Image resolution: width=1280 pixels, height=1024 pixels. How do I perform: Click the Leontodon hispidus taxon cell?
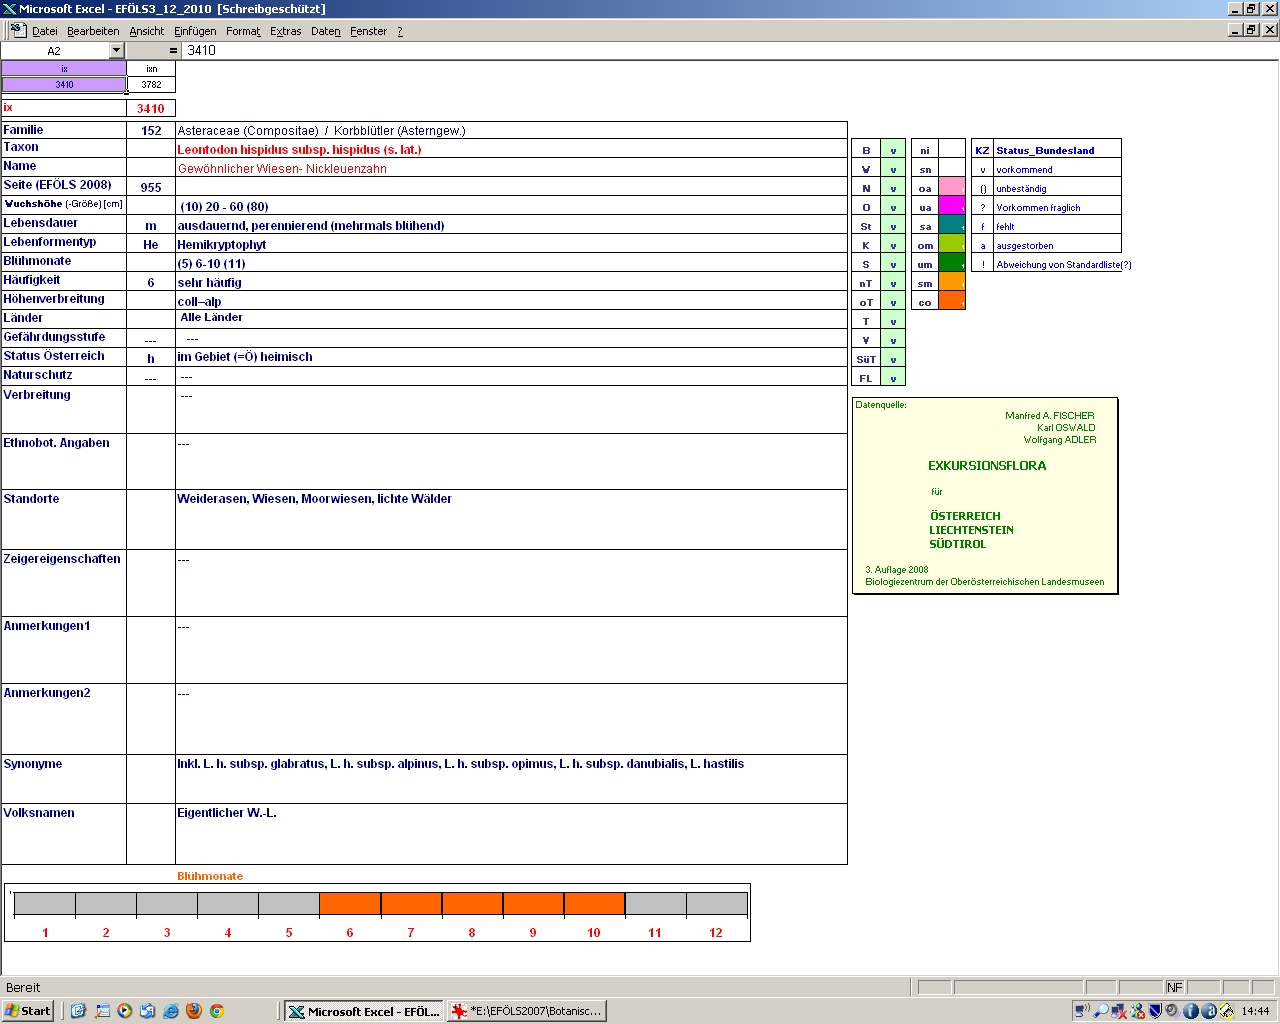[511, 149]
